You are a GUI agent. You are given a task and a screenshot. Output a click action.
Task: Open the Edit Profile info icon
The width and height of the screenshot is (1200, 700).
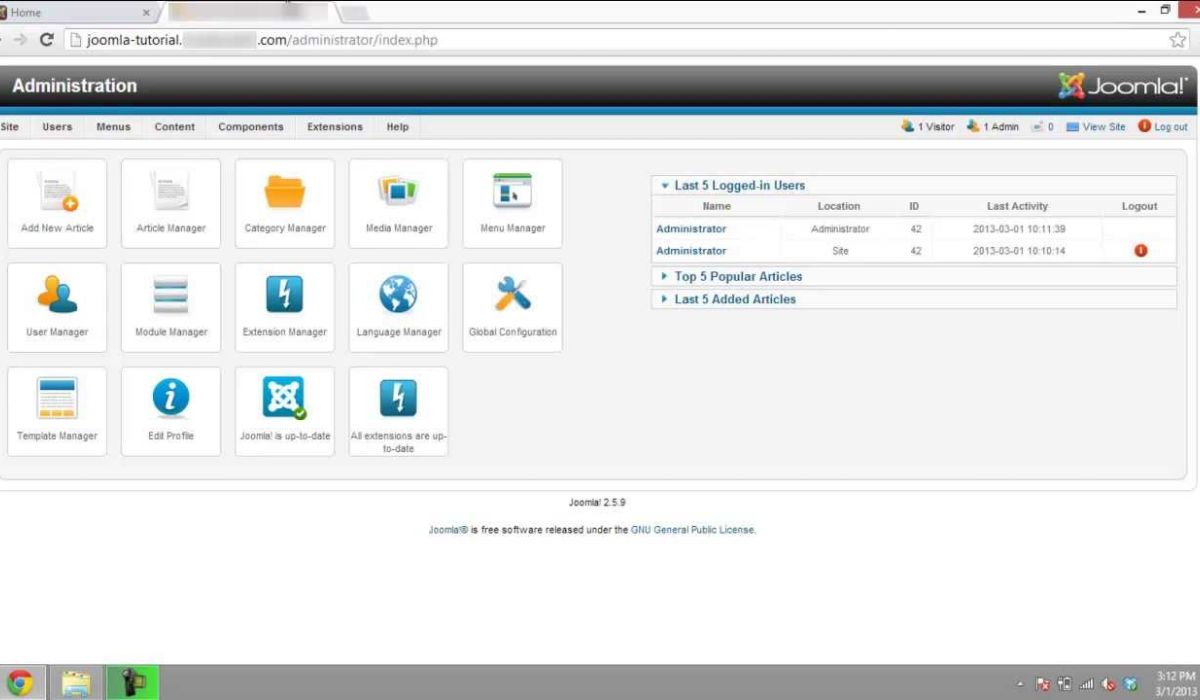(171, 411)
